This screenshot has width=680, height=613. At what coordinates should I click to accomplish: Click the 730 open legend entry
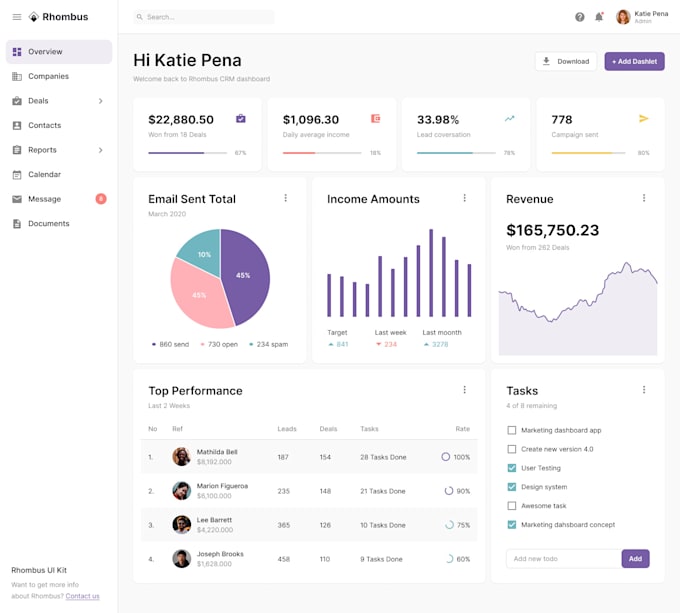point(219,344)
